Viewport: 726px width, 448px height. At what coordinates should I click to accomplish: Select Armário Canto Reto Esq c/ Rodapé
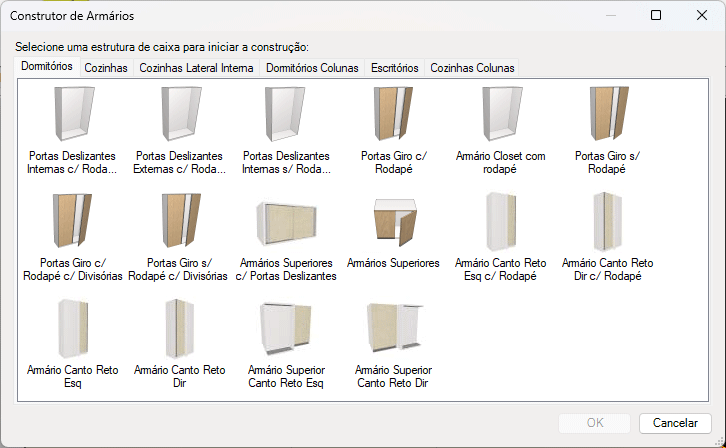tap(500, 223)
